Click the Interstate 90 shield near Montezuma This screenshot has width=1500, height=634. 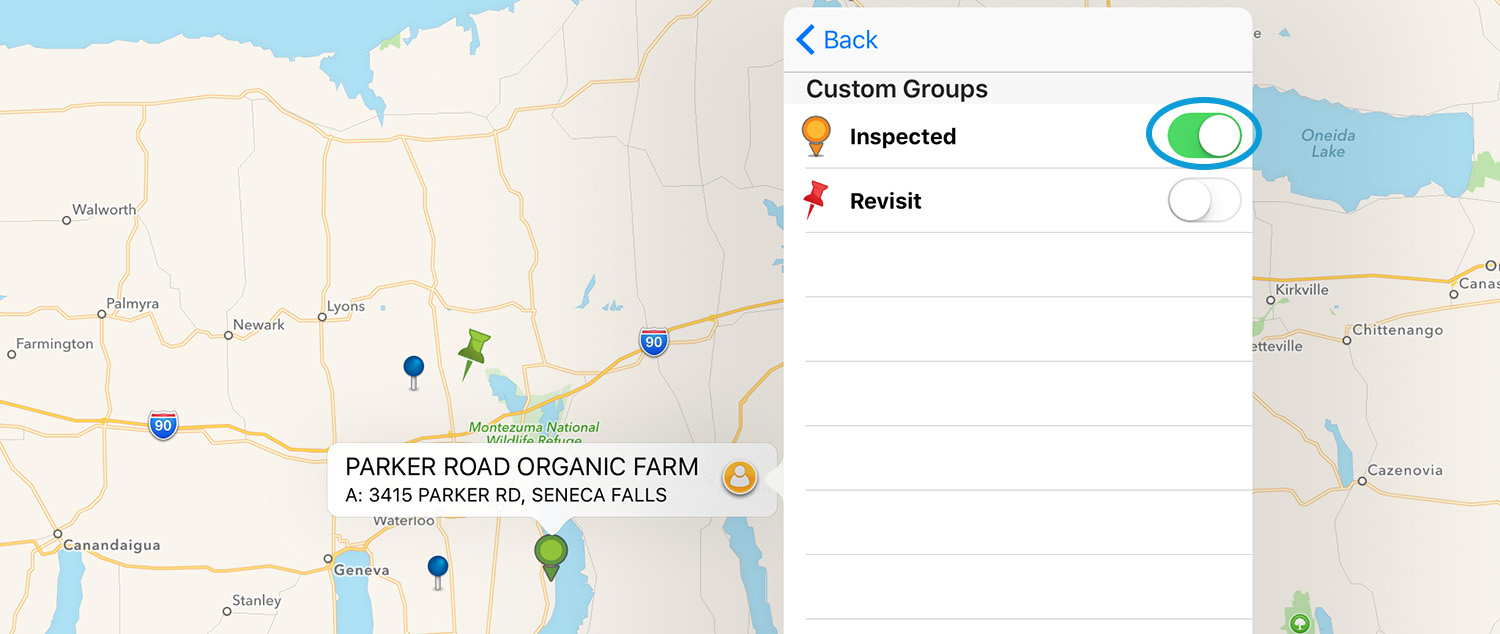click(653, 341)
